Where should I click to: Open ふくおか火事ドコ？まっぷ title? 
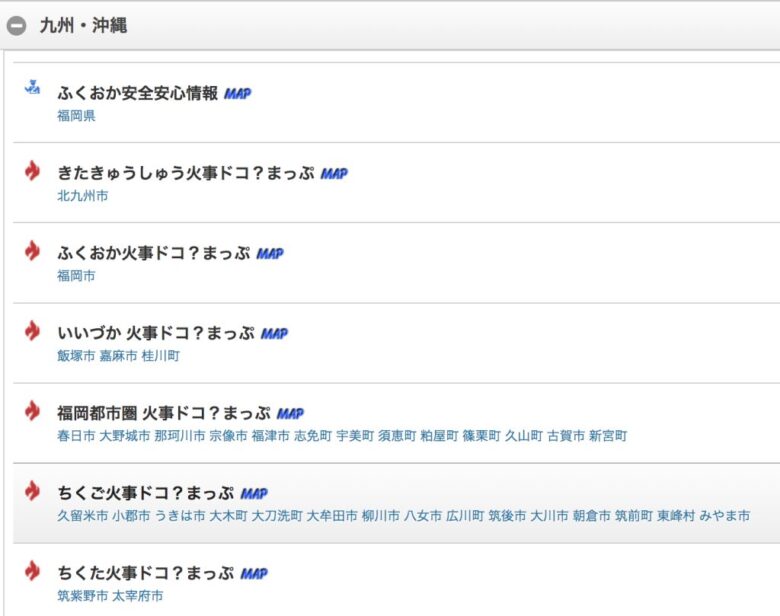[154, 253]
